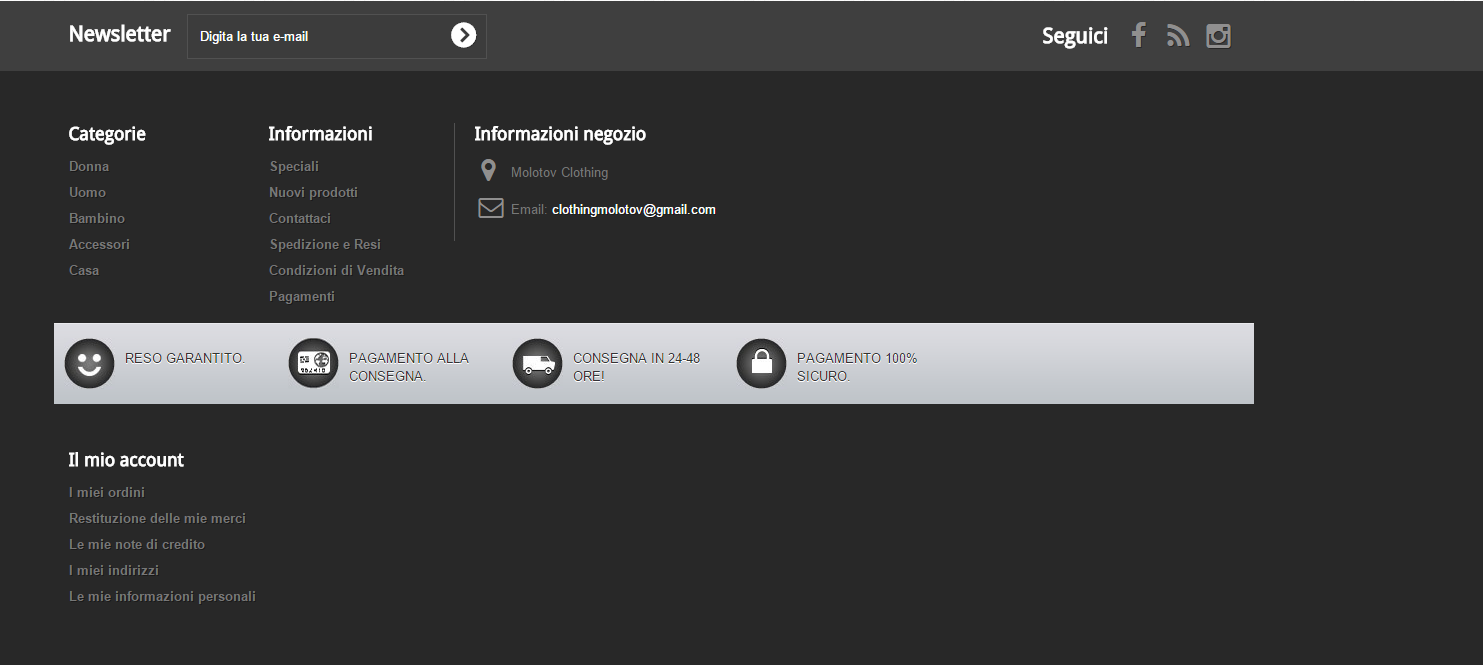
Task: Open the RSS feed icon
Action: click(x=1178, y=36)
